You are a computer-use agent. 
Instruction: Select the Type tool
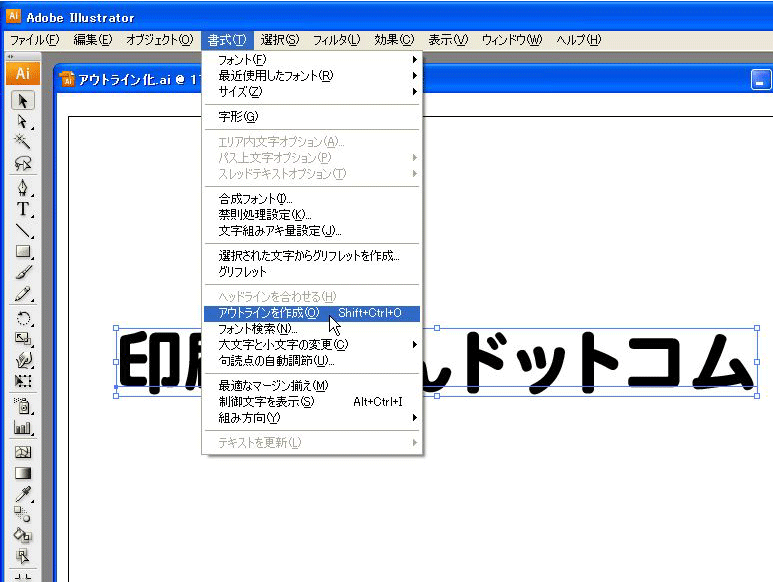pyautogui.click(x=22, y=209)
